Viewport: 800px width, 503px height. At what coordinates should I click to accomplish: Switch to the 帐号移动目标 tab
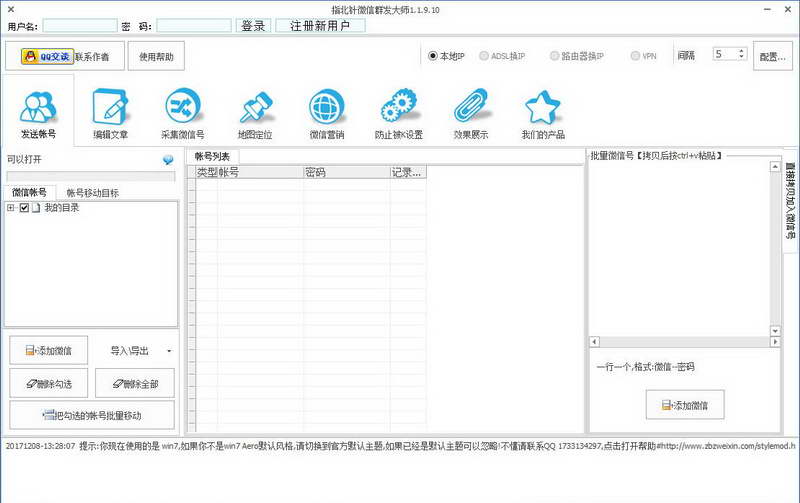92,193
